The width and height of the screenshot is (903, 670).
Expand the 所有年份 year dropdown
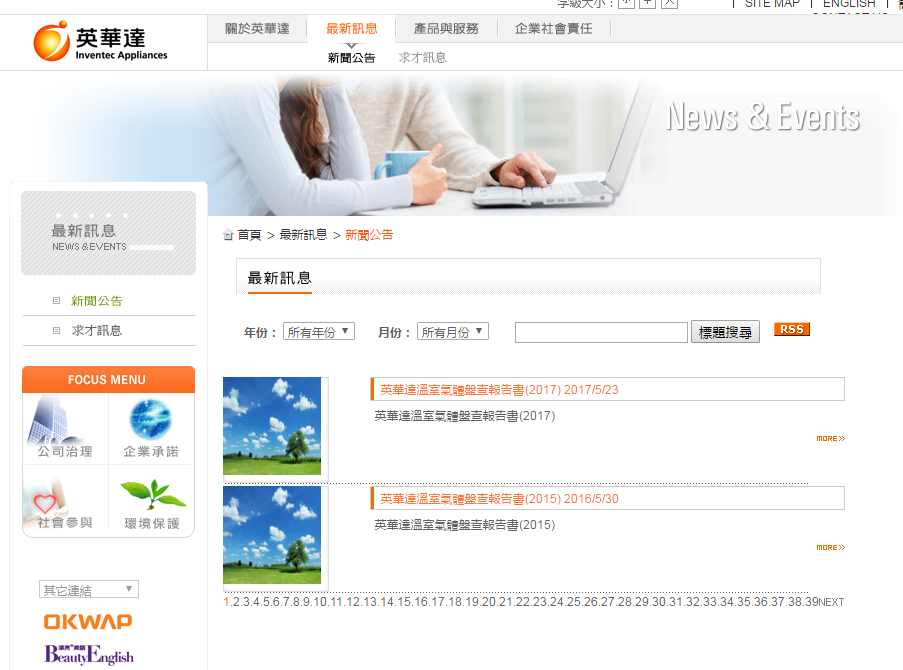point(318,332)
